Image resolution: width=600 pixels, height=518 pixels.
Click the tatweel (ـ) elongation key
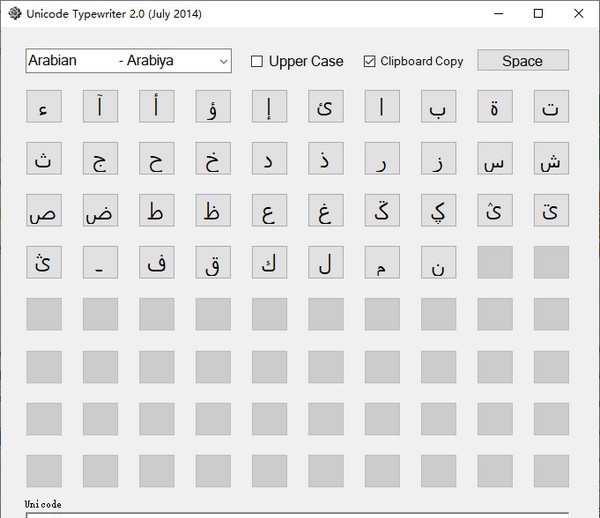pos(100,262)
